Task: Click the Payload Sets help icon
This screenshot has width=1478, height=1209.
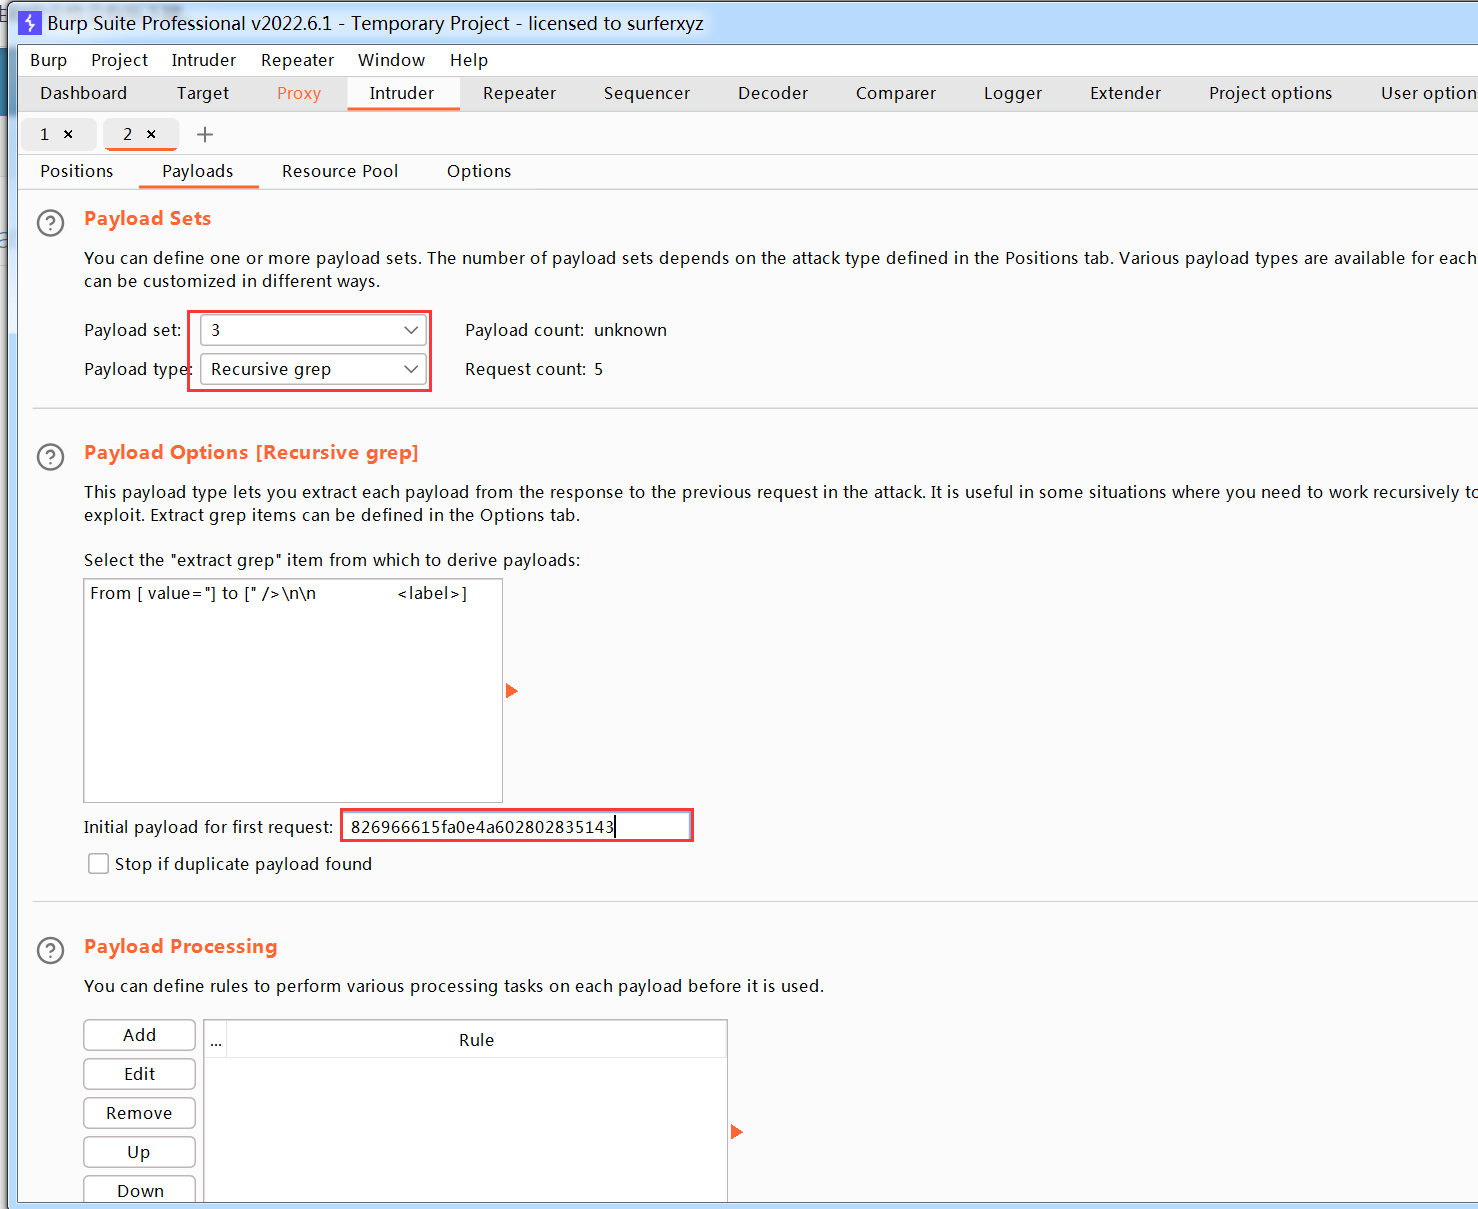Action: [50, 222]
